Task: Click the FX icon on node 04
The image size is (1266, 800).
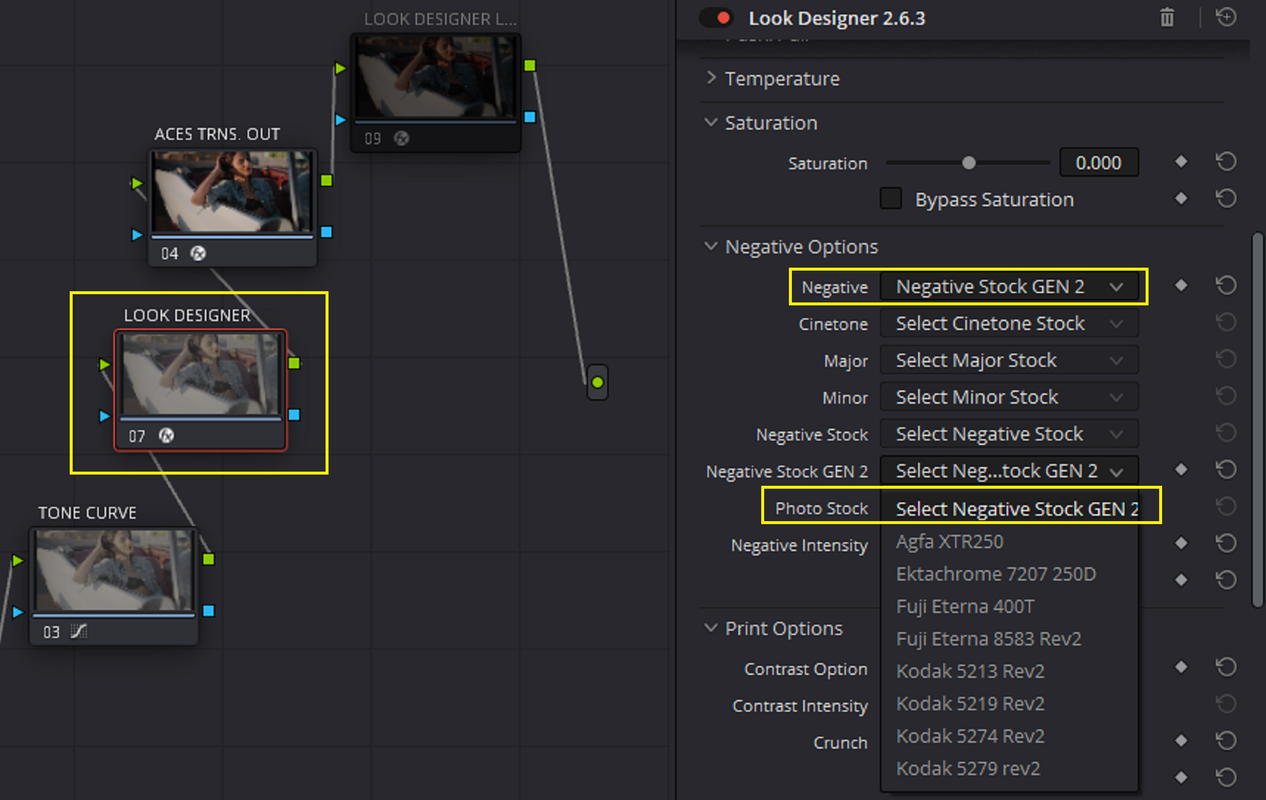Action: [198, 253]
